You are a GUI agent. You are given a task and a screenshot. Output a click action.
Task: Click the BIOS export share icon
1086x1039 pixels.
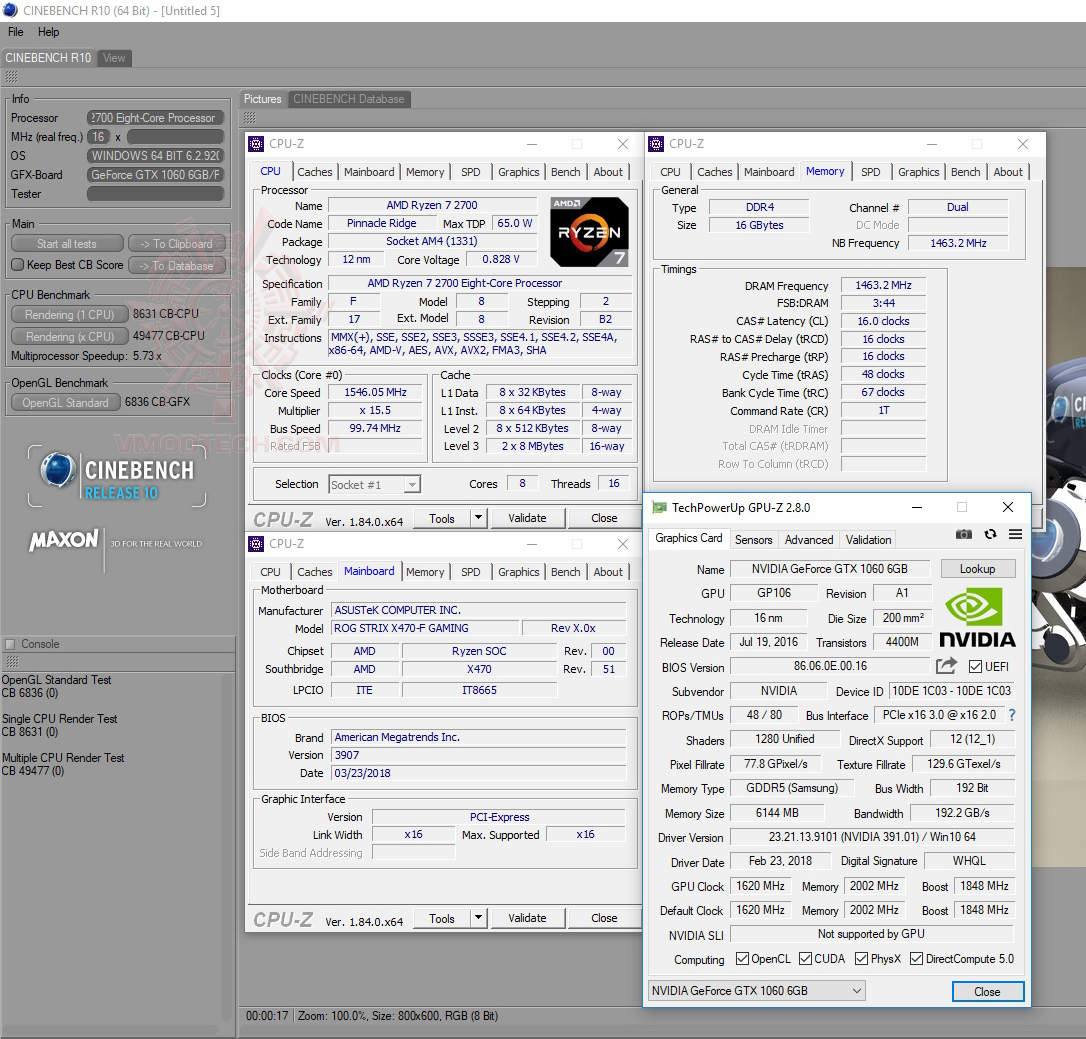point(946,666)
